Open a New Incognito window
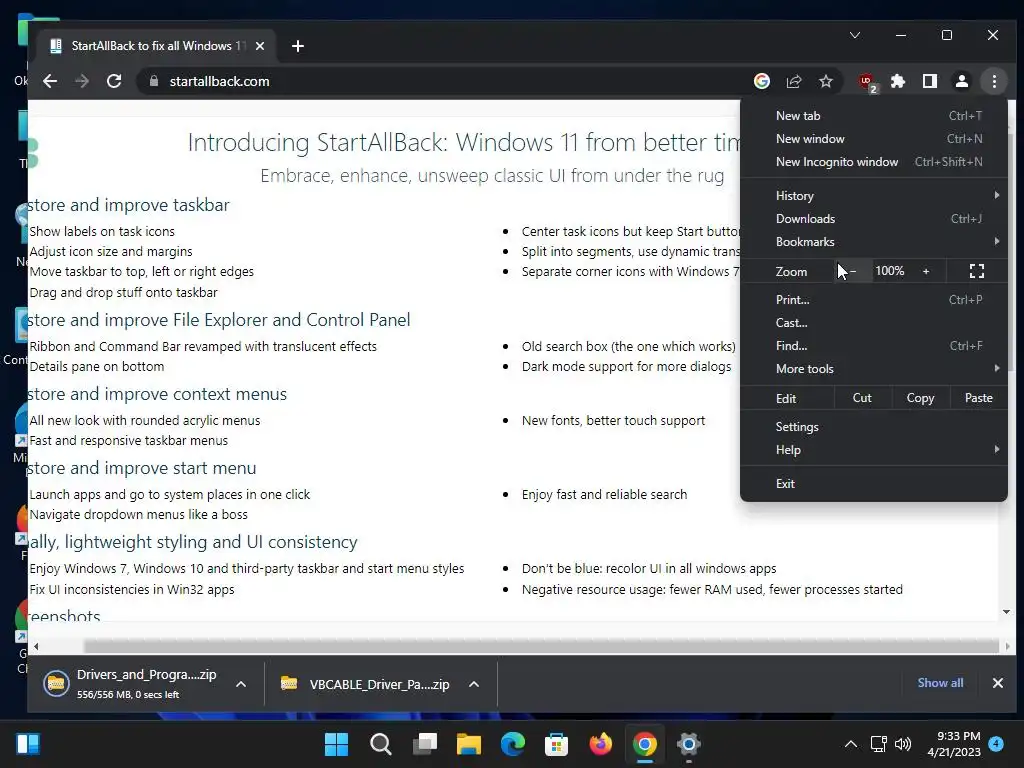Image resolution: width=1024 pixels, height=768 pixels. pos(874,161)
